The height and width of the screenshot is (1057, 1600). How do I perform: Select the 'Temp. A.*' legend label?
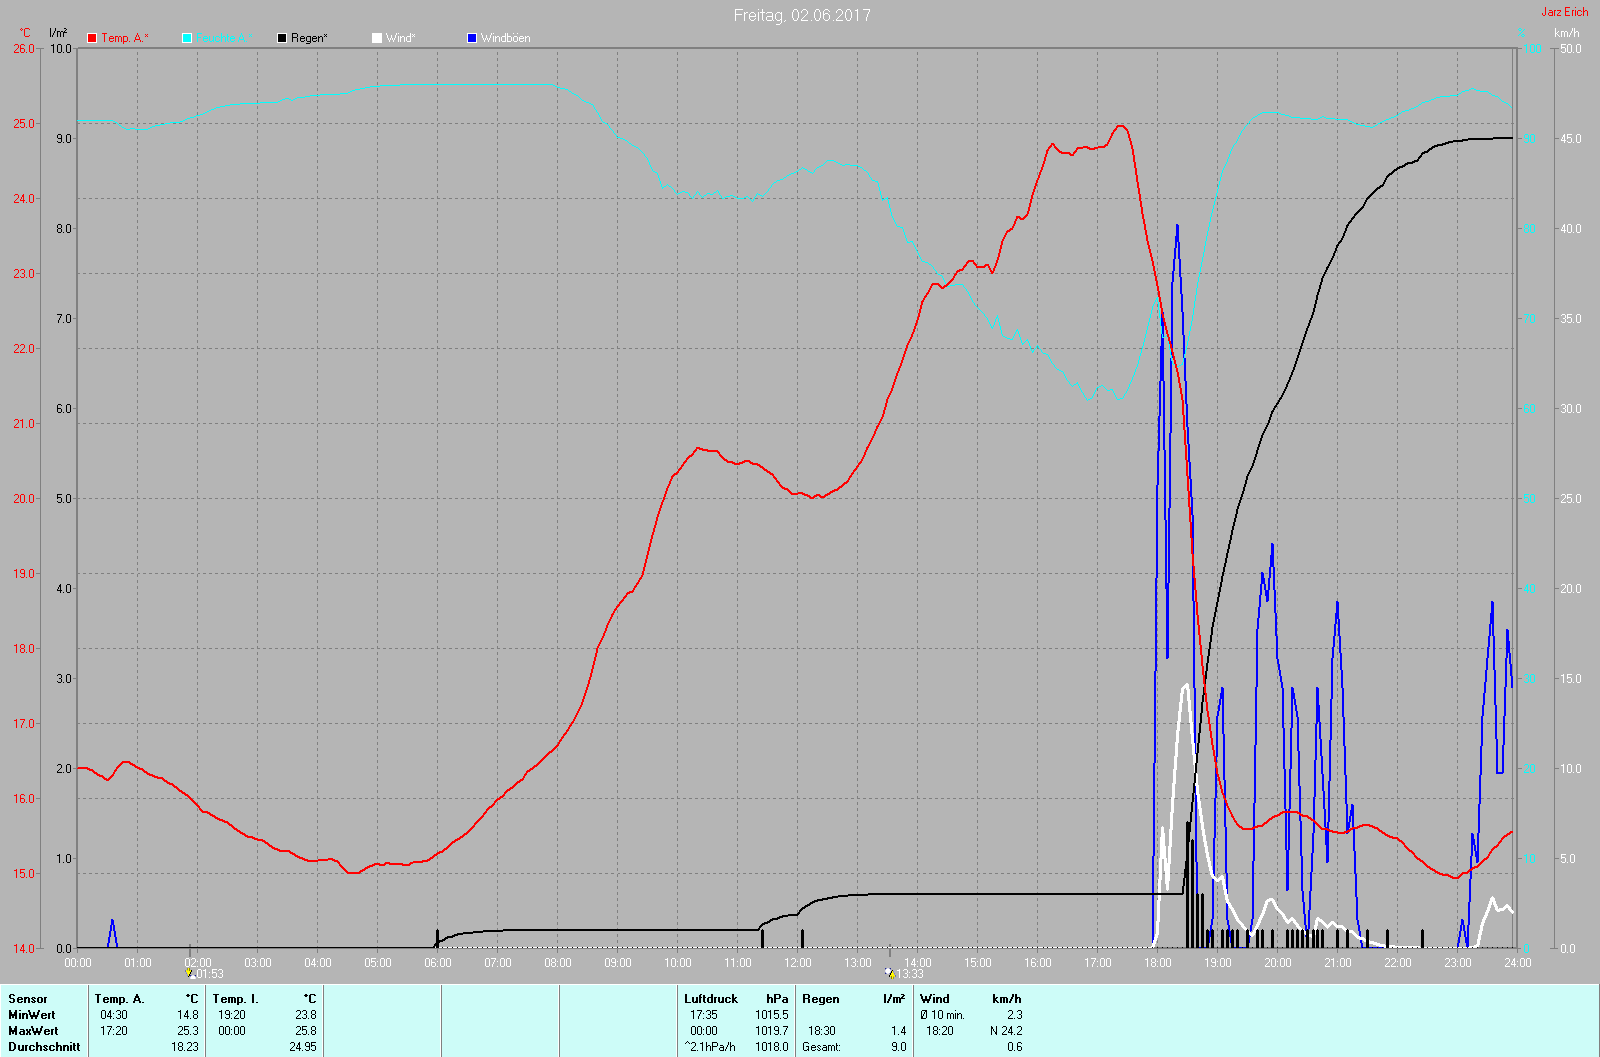pyautogui.click(x=125, y=38)
